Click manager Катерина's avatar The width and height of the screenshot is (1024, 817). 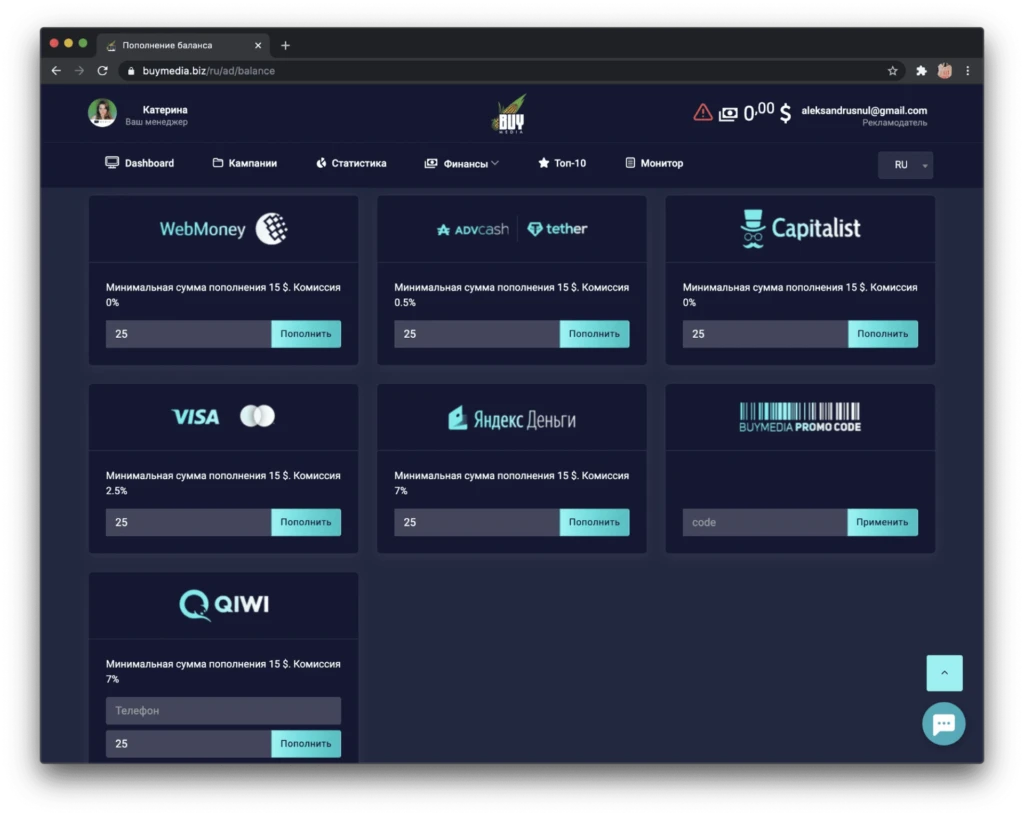tap(103, 112)
